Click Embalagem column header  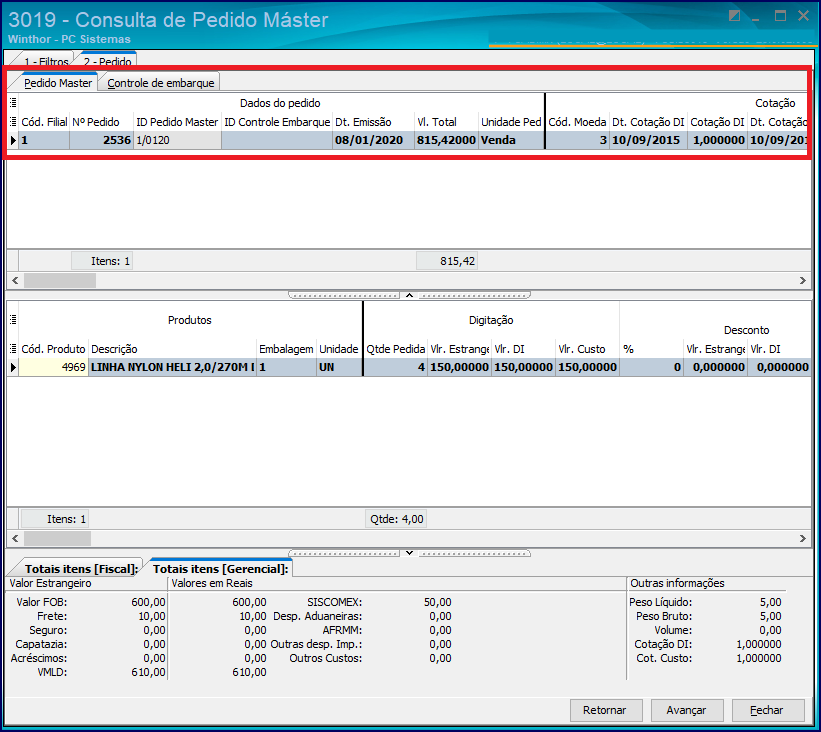(x=286, y=349)
